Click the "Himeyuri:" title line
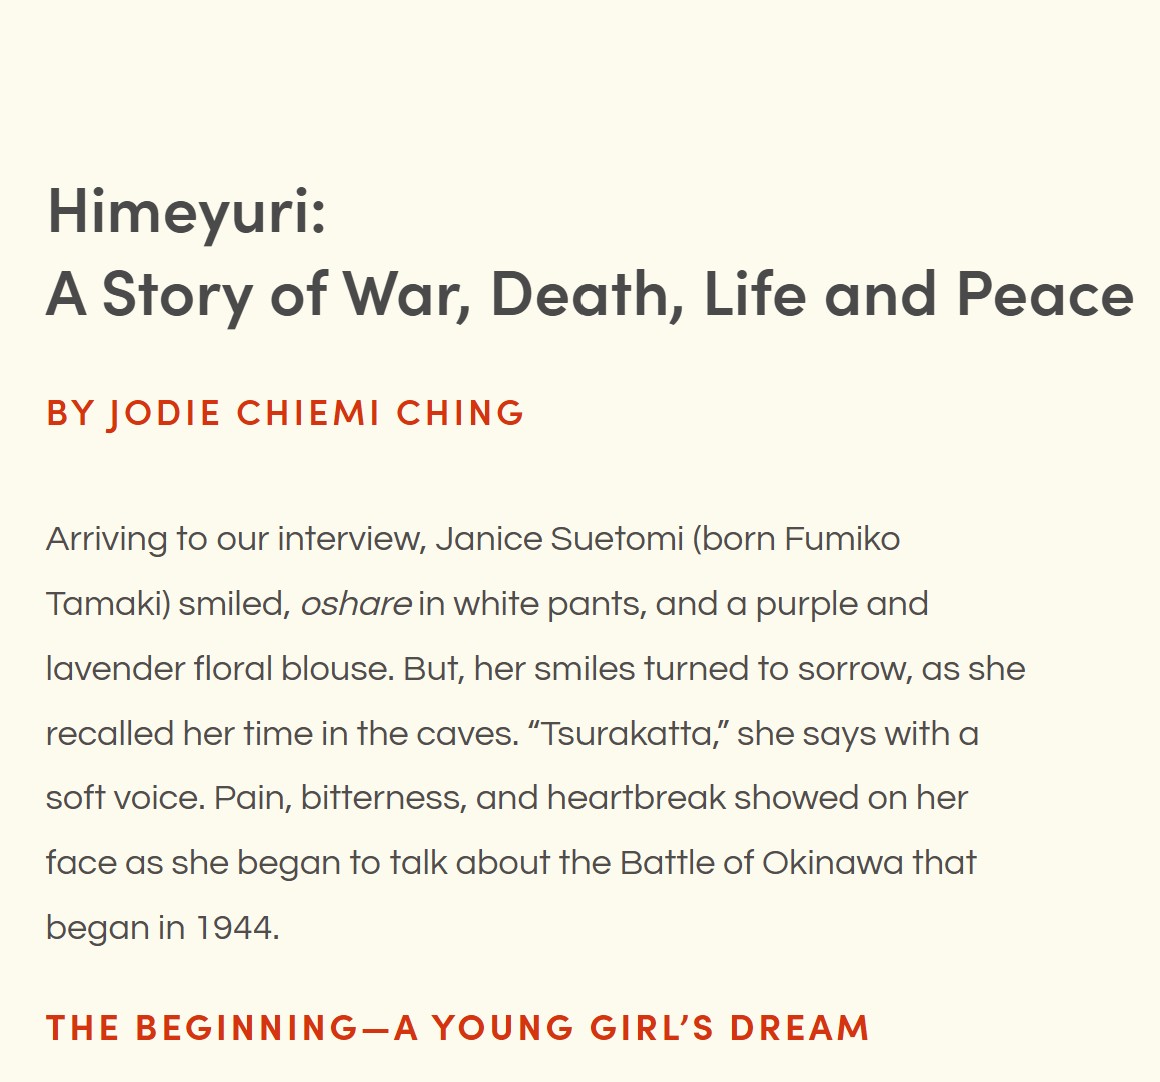The height and width of the screenshot is (1082, 1160). click(x=187, y=212)
